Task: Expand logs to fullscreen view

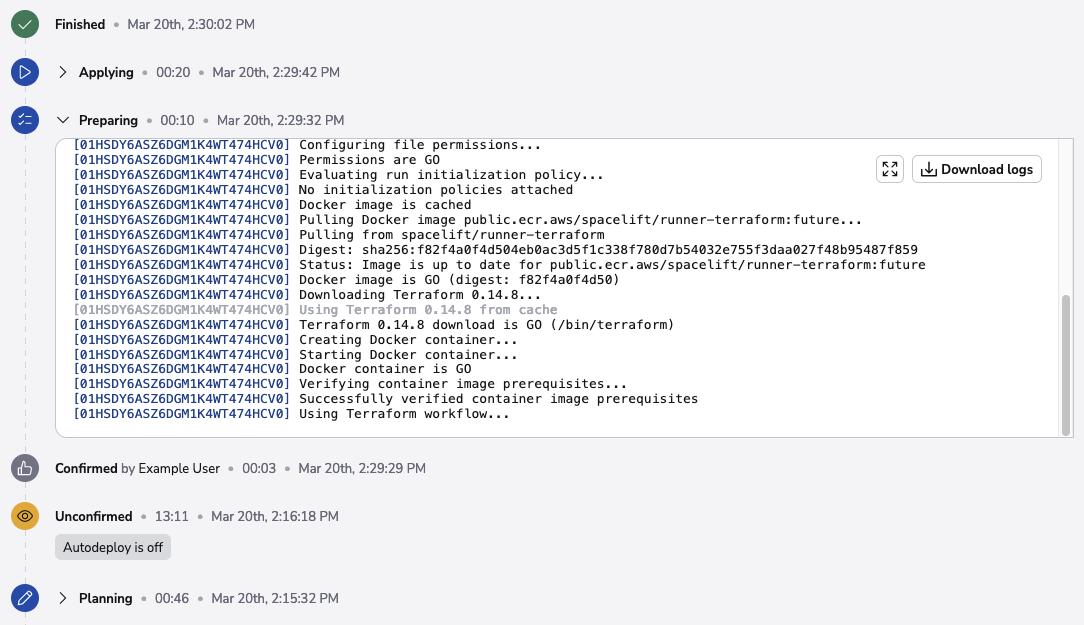Action: (890, 169)
